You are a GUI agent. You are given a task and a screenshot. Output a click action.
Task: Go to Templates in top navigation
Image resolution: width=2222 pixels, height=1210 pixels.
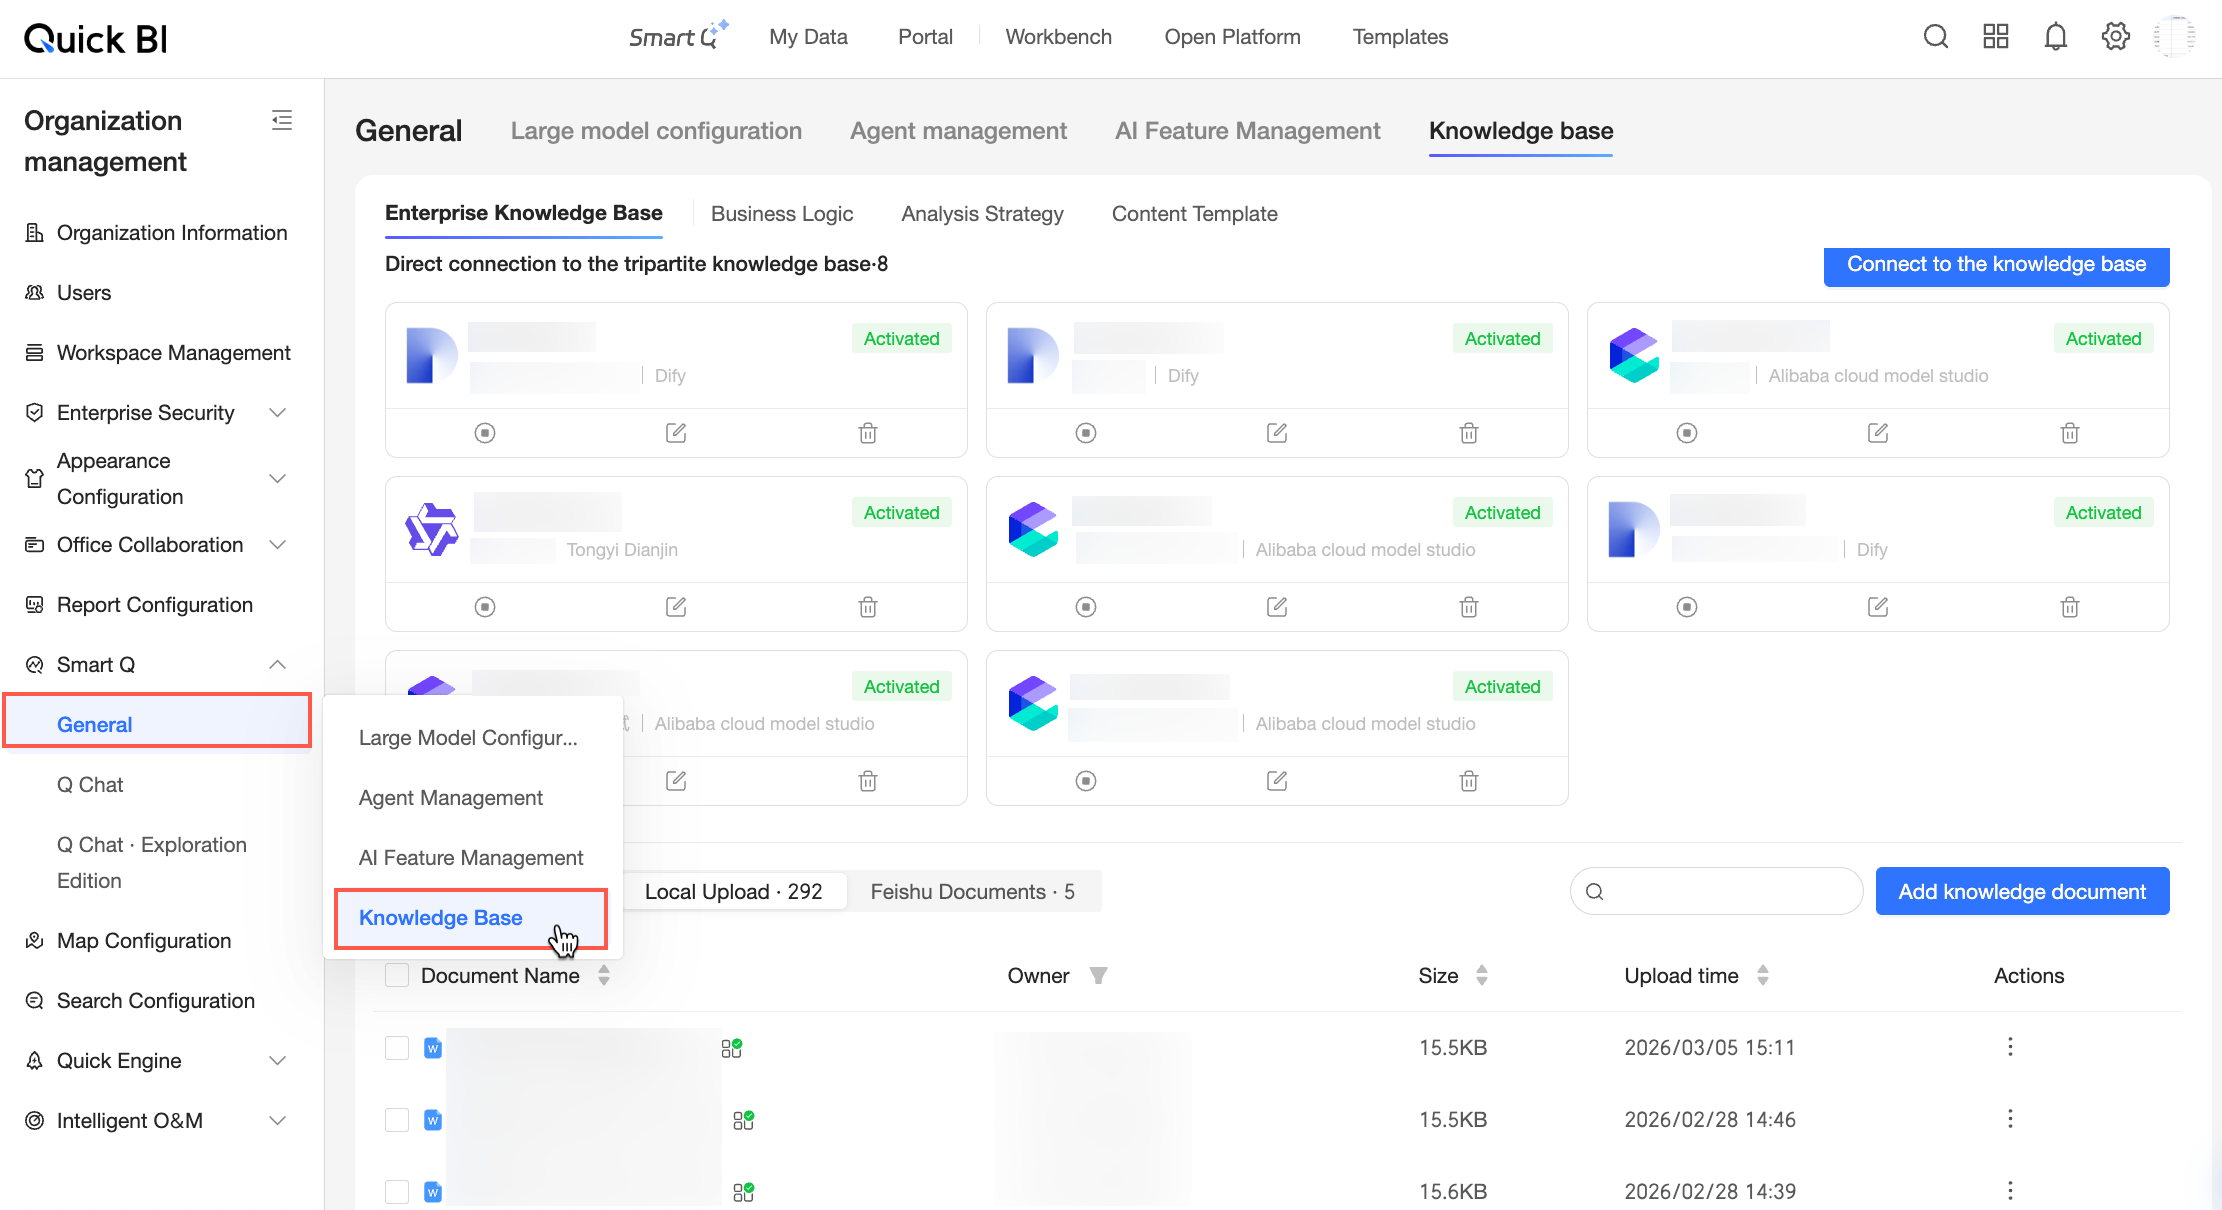click(x=1400, y=37)
